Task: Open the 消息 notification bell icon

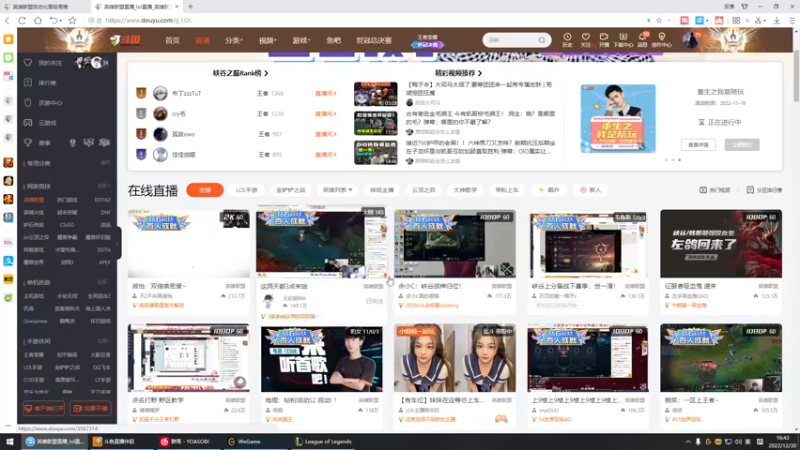Action: pyautogui.click(x=642, y=37)
